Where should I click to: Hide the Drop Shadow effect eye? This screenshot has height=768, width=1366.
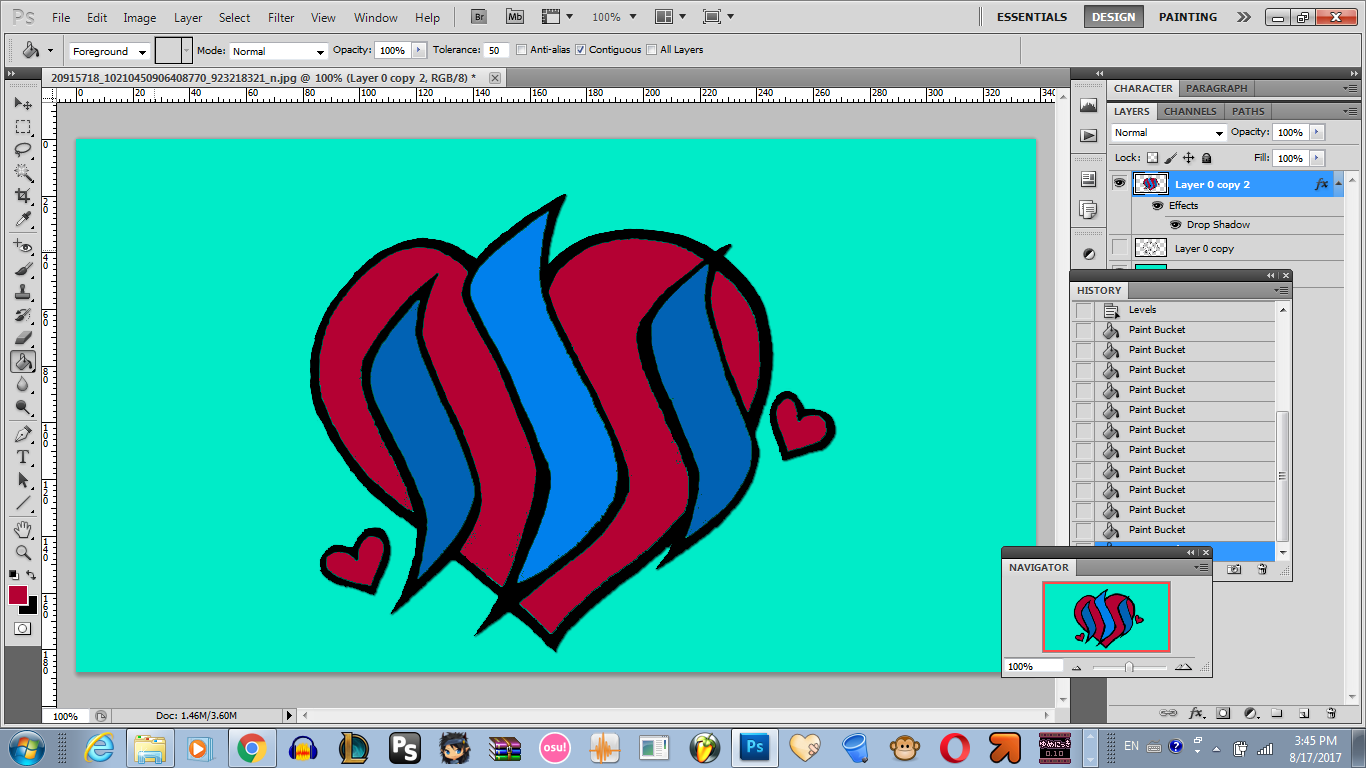(x=1175, y=225)
